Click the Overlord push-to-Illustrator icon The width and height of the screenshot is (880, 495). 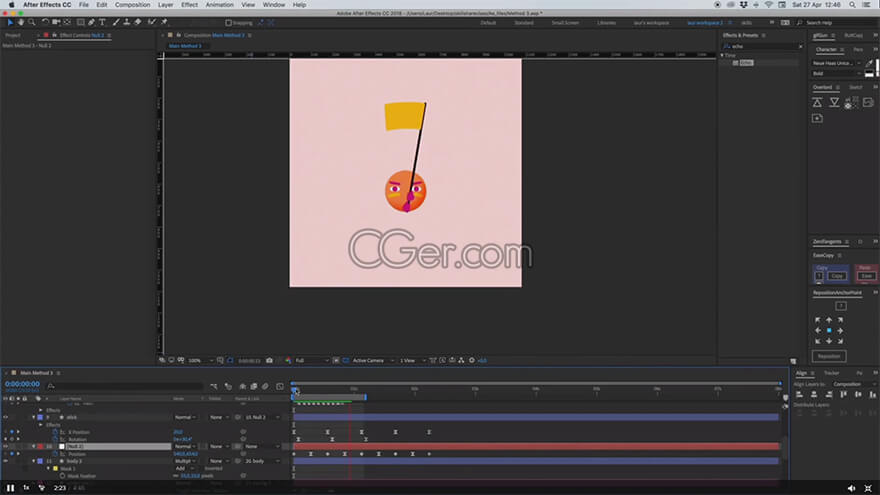click(817, 102)
